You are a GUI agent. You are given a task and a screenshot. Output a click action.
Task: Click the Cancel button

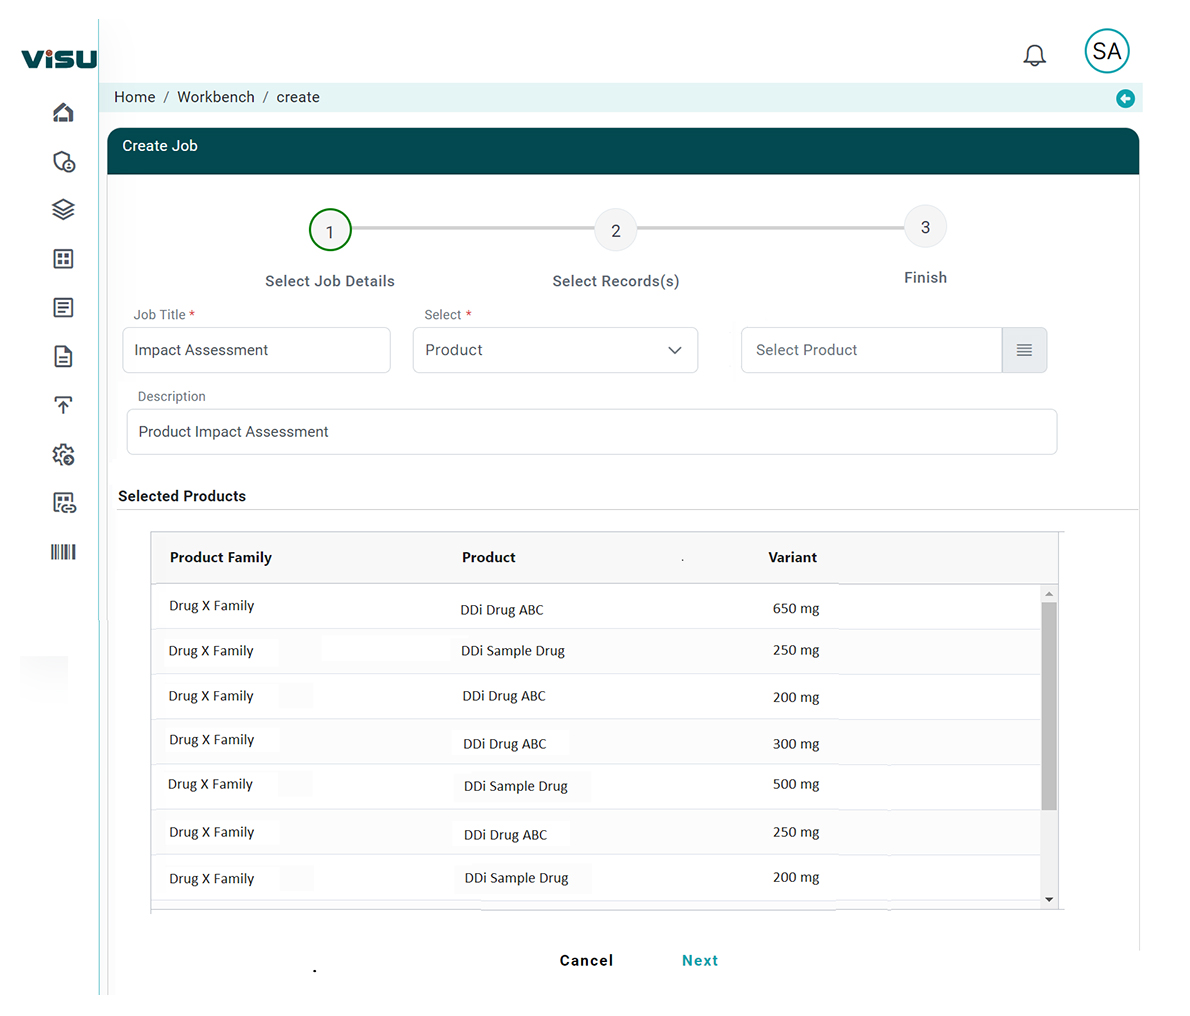pos(586,960)
